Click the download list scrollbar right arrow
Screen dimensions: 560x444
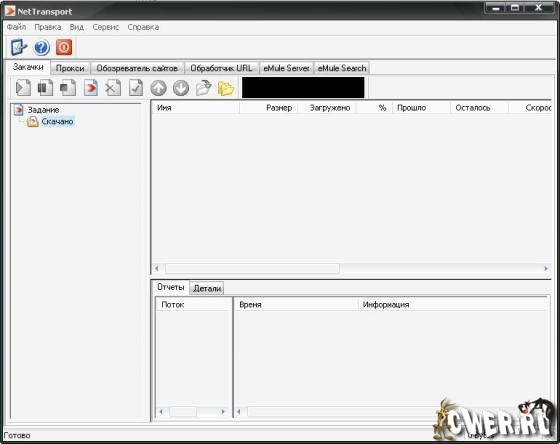[x=546, y=268]
